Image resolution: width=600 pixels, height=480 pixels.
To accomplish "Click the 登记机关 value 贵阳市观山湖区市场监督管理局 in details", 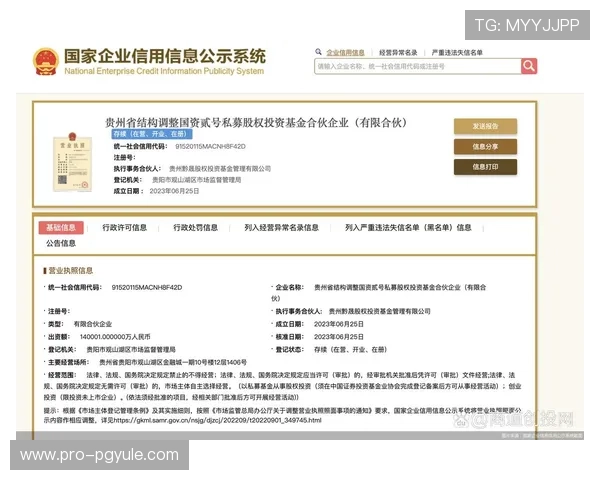I will [131, 349].
